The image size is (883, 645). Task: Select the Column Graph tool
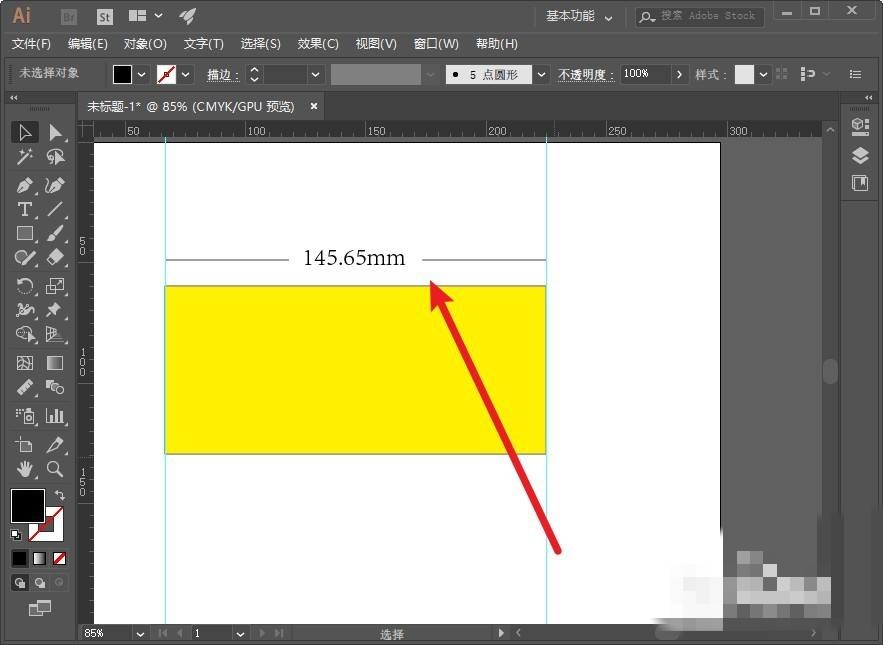pos(55,416)
